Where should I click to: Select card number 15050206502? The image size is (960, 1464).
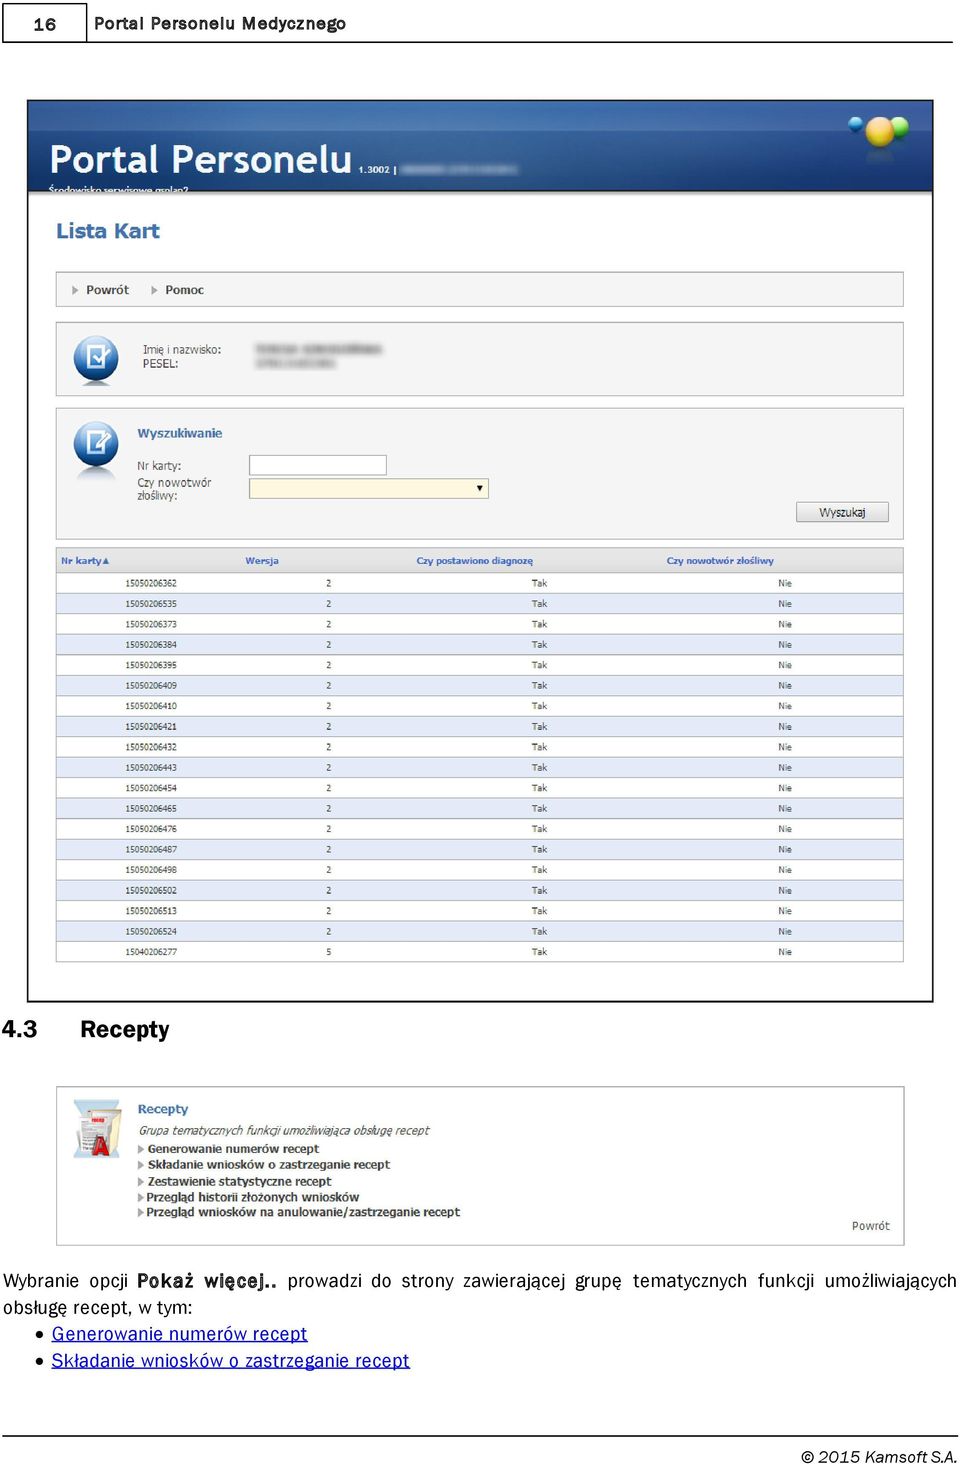coord(151,891)
